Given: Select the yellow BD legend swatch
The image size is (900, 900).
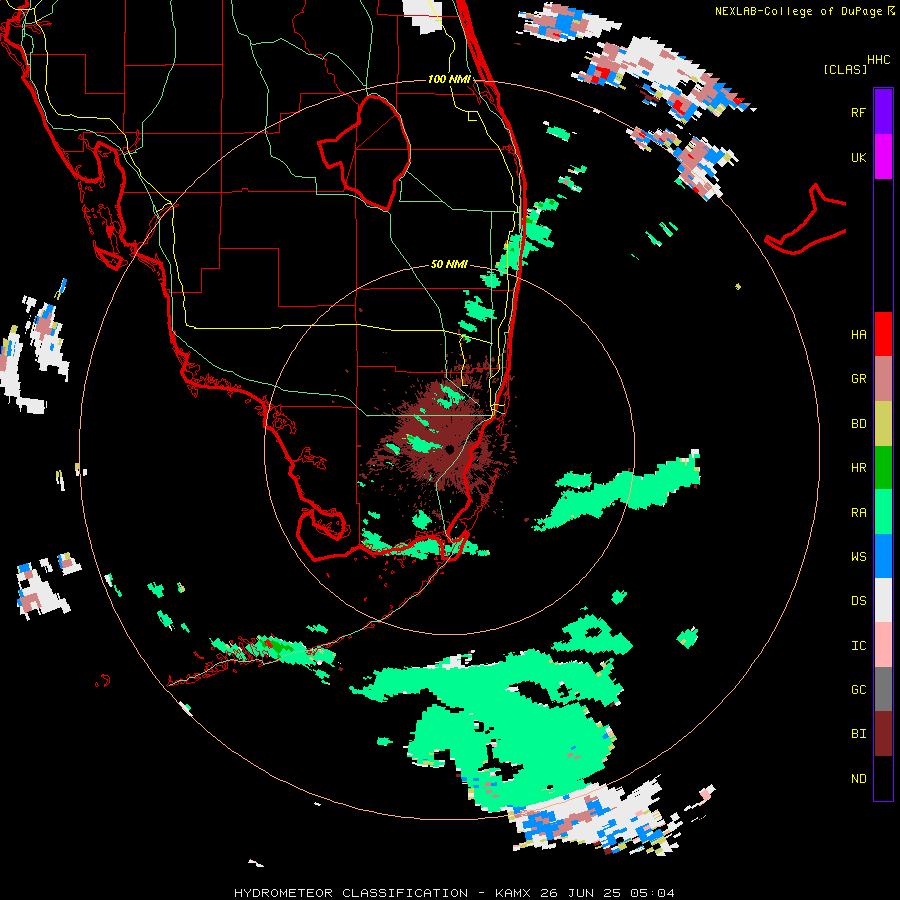Looking at the screenshot, I should point(883,424).
